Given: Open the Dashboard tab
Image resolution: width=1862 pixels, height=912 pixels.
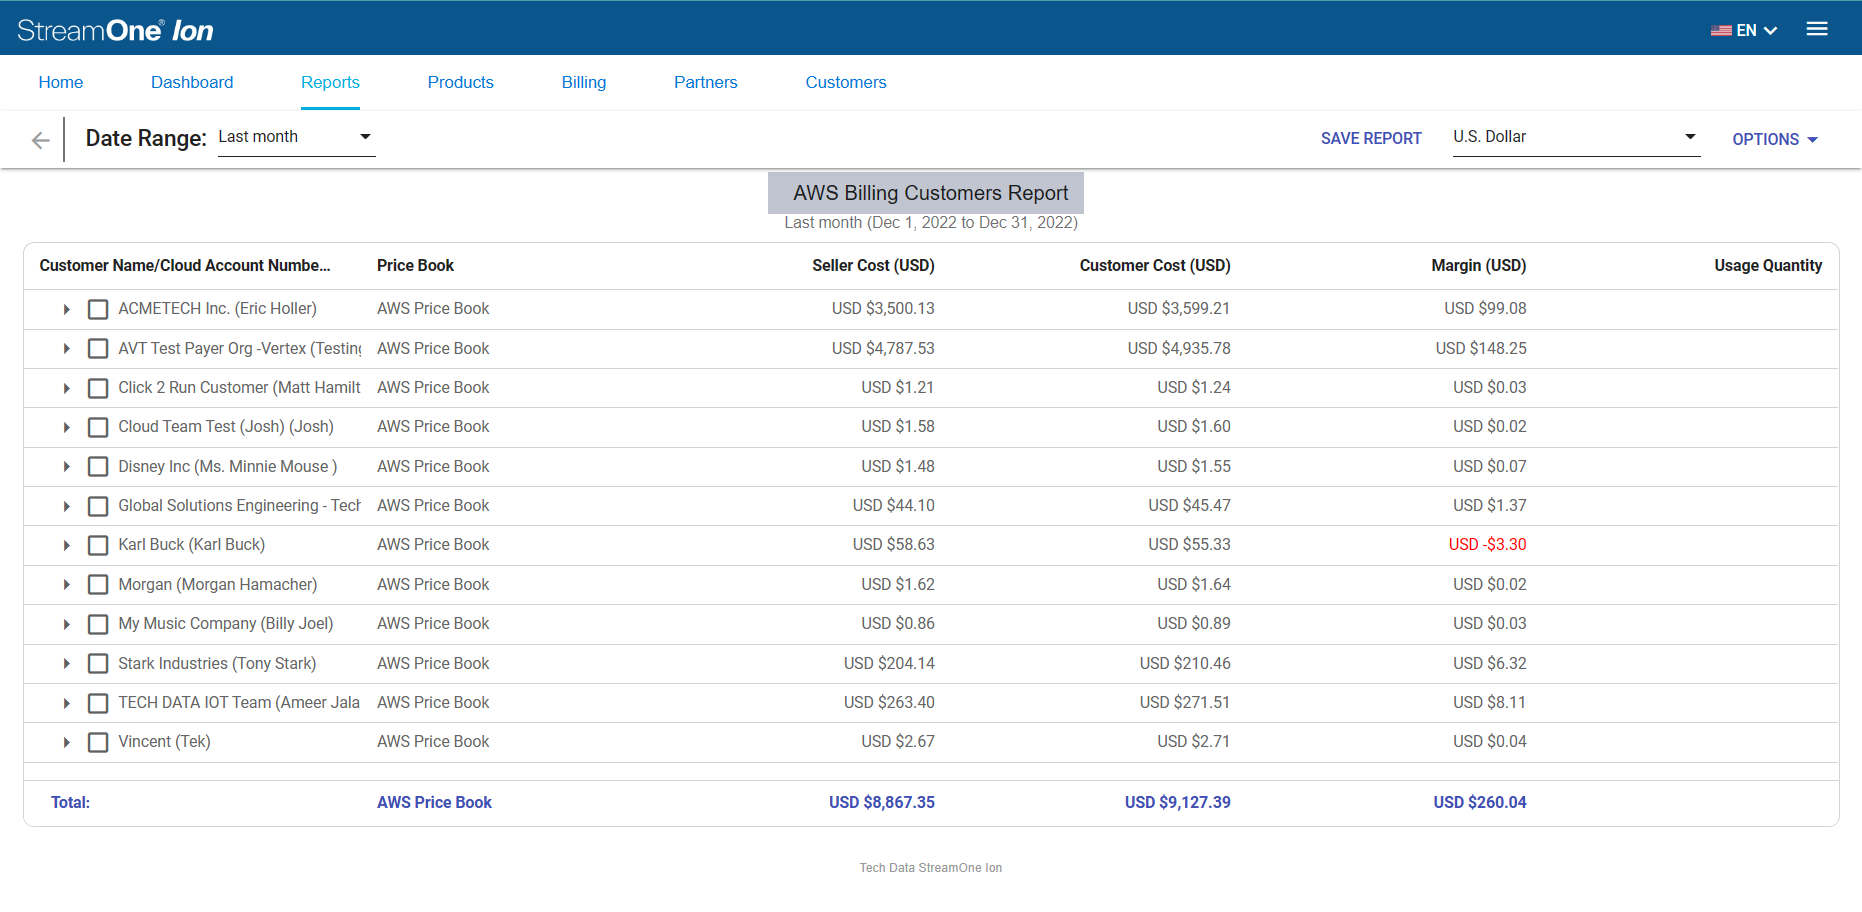Looking at the screenshot, I should click(192, 82).
